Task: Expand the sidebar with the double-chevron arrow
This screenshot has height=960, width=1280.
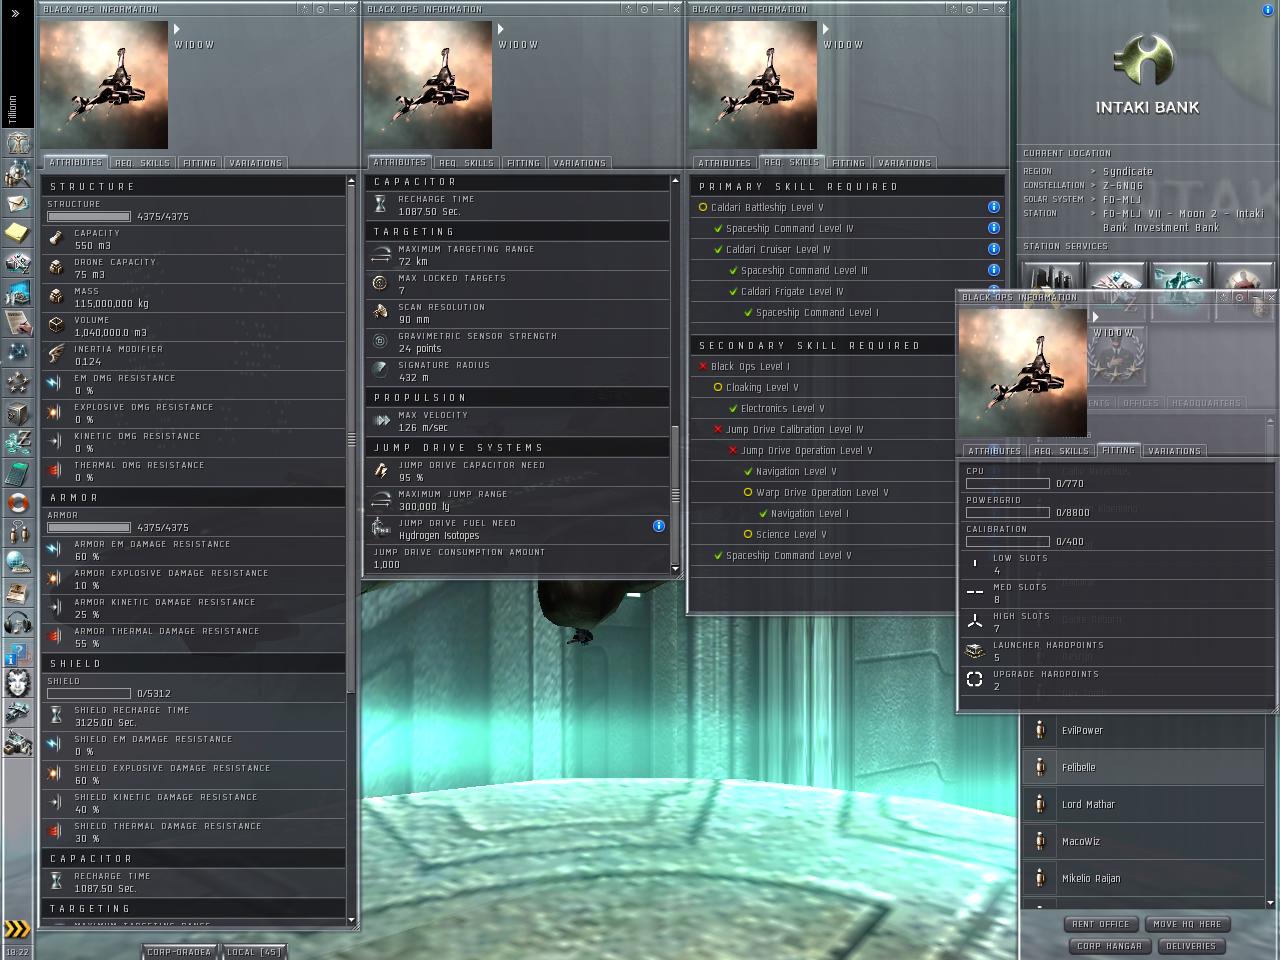Action: (x=15, y=13)
